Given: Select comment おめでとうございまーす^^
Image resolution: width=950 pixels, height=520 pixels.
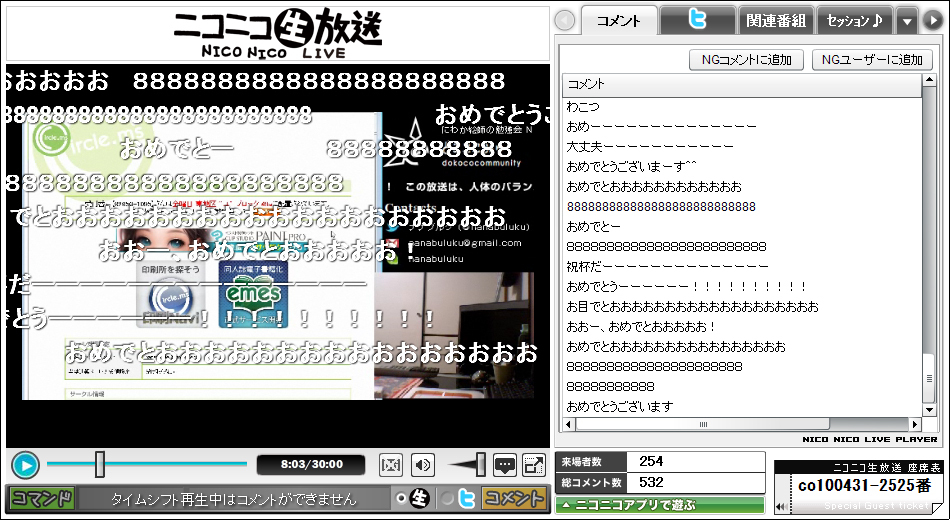Looking at the screenshot, I should click(742, 167).
